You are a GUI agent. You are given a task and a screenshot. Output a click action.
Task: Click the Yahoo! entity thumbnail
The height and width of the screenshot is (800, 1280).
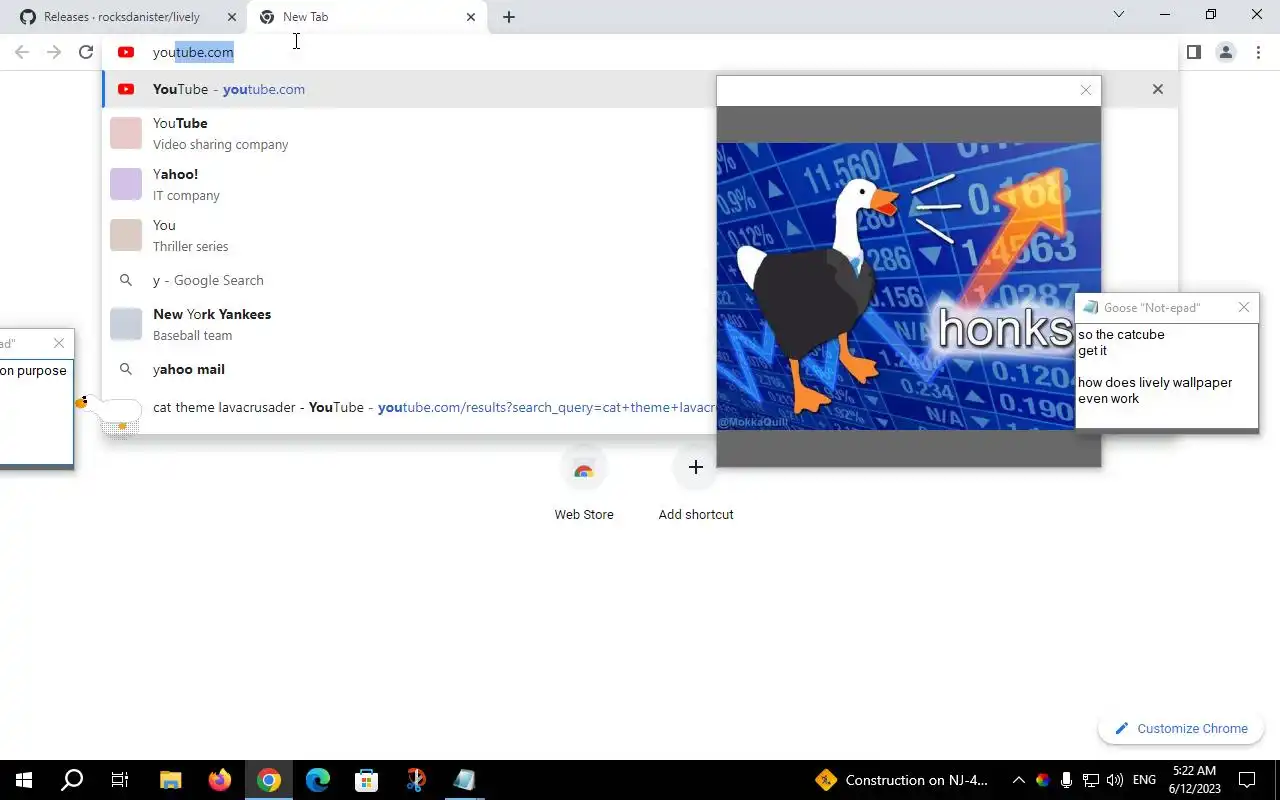click(126, 184)
